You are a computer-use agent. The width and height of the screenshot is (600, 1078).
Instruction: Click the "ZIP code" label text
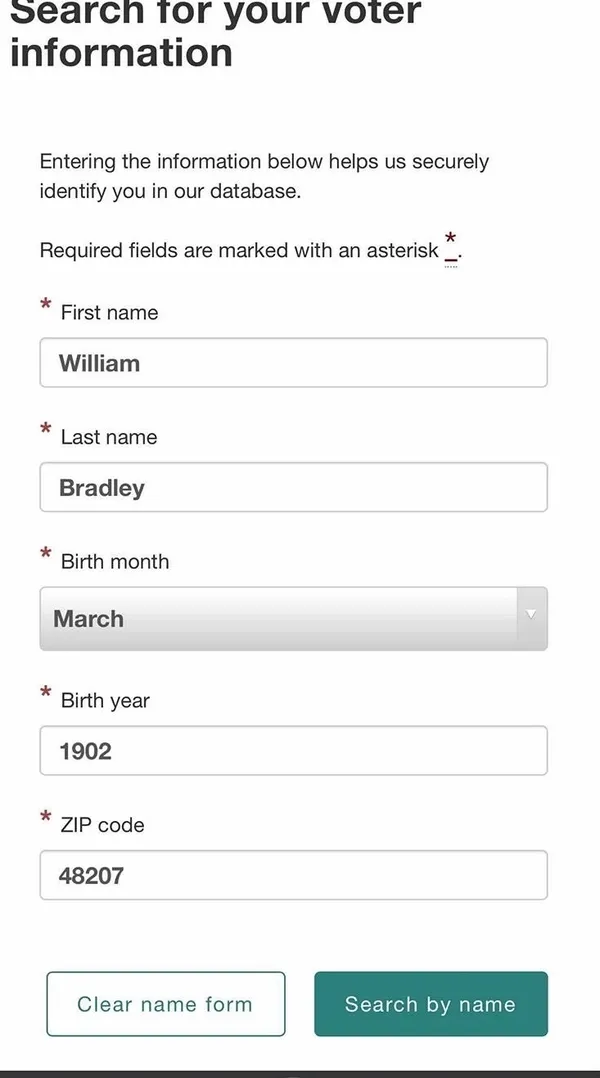click(x=103, y=826)
